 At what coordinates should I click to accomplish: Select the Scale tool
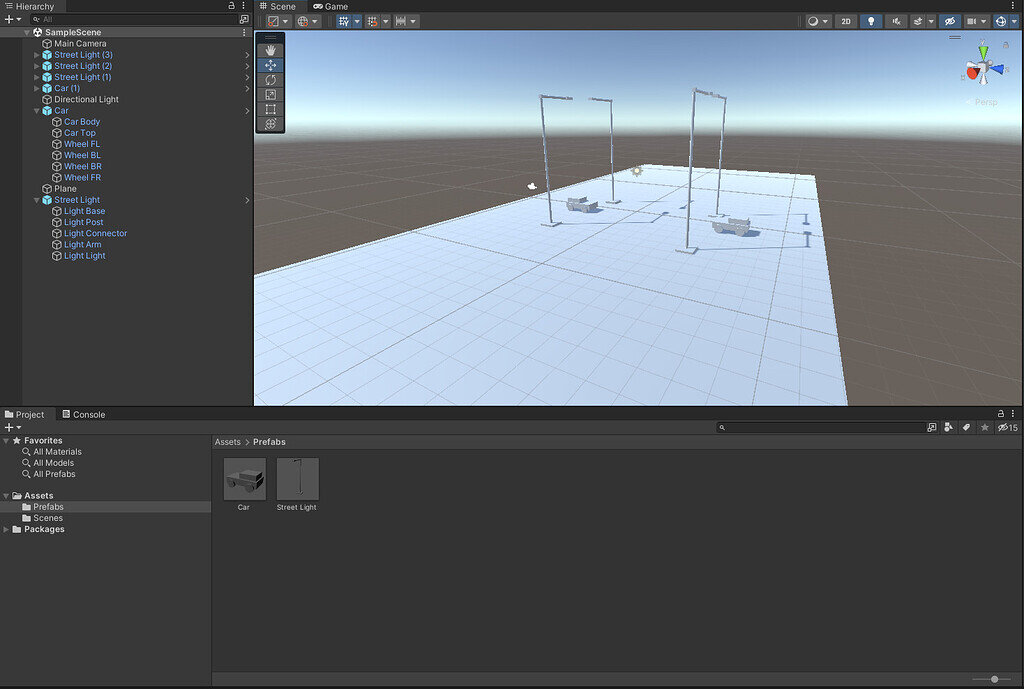270,94
